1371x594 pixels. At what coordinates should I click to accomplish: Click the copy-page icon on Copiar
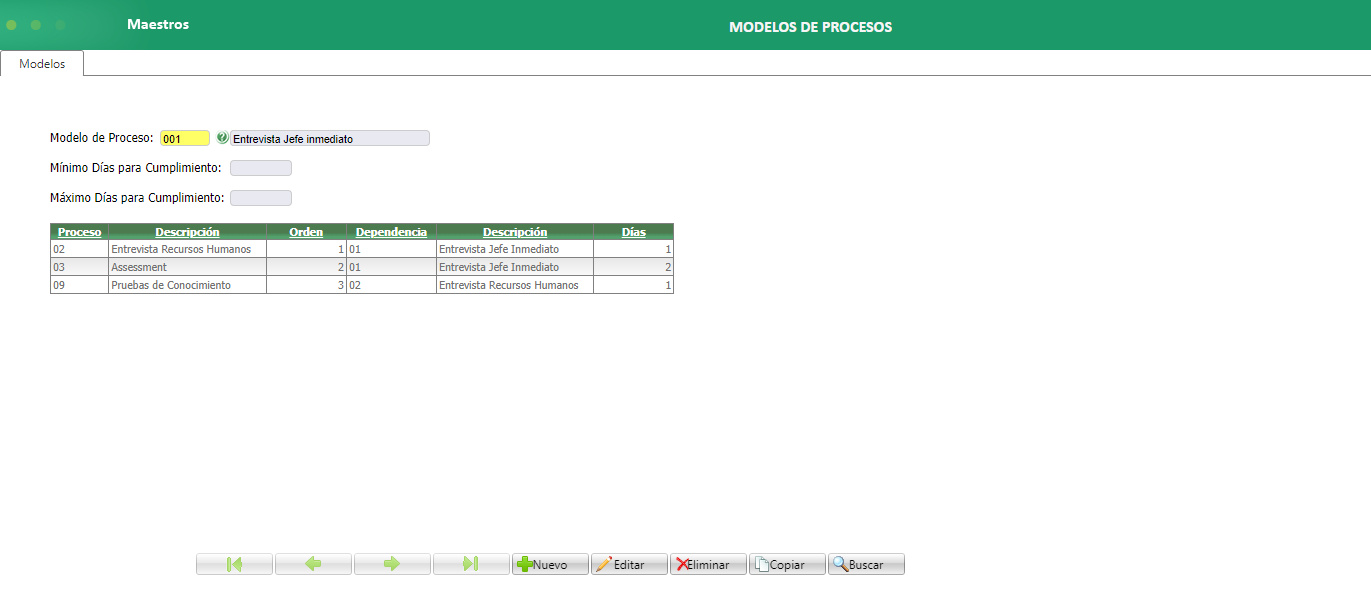762,563
